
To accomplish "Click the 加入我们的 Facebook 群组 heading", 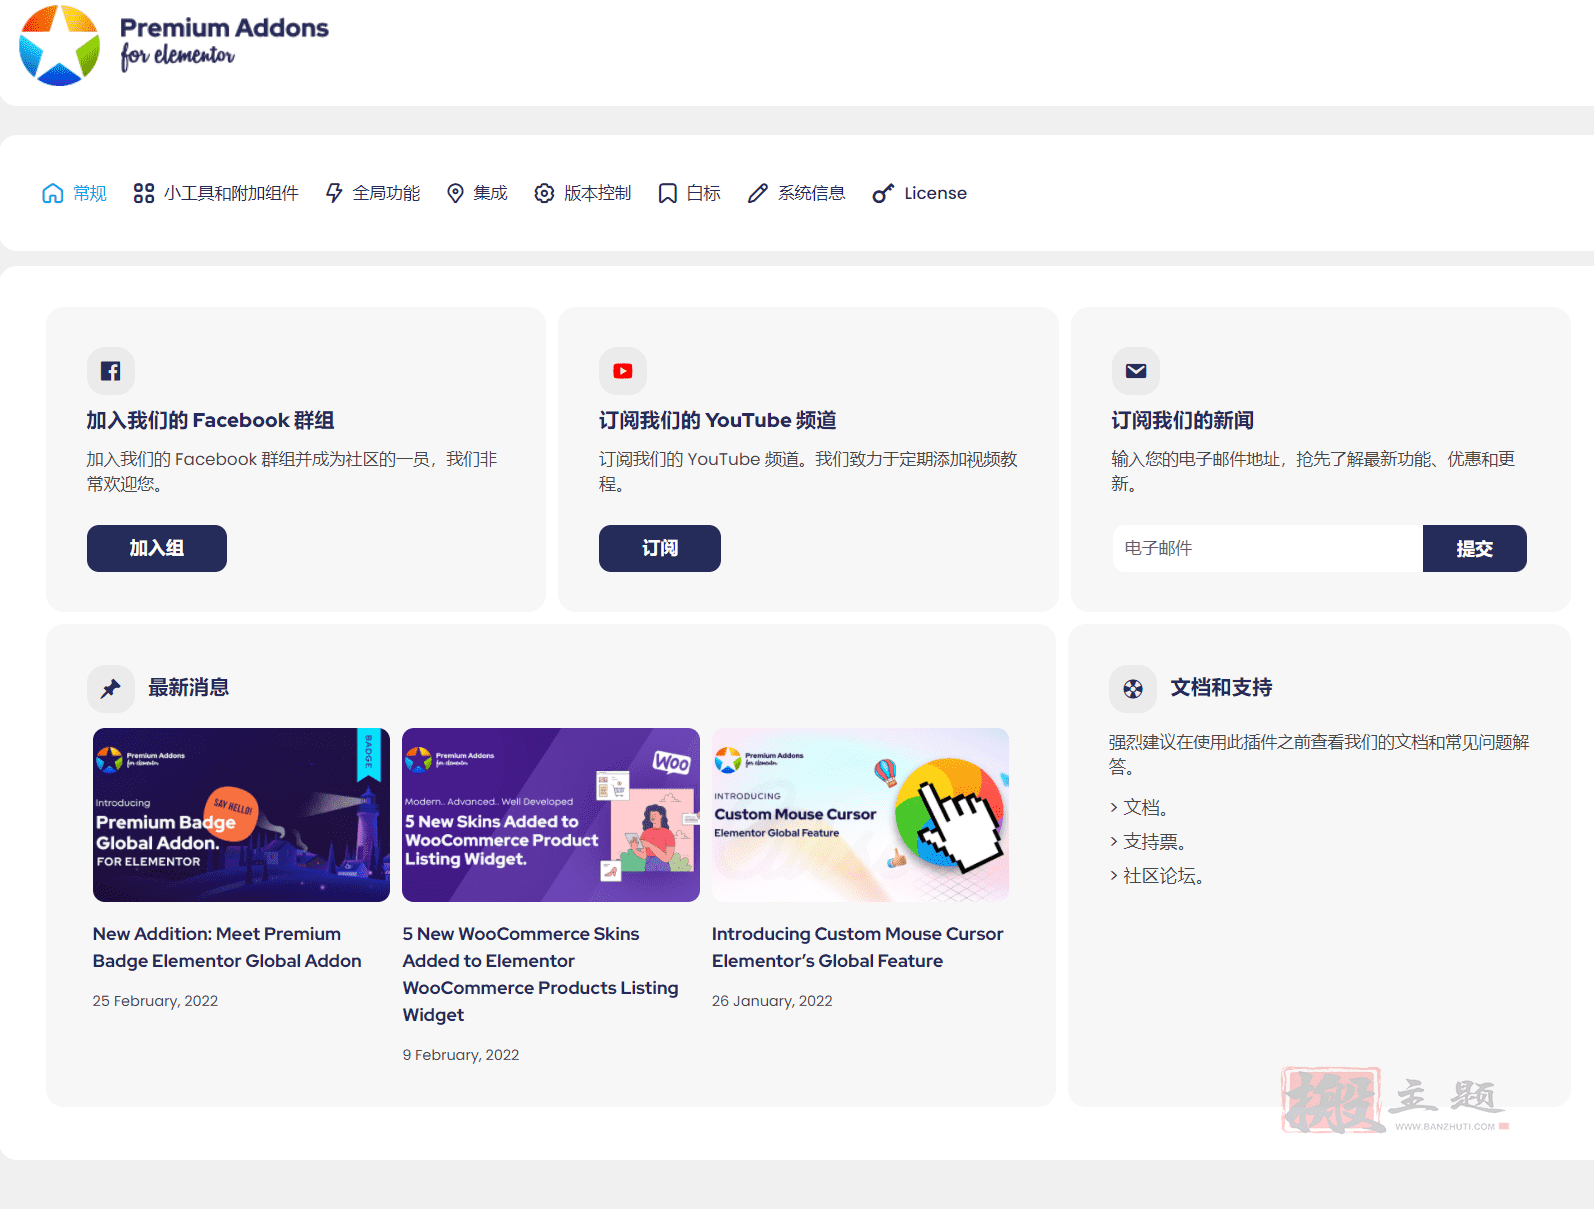I will click(x=210, y=420).
